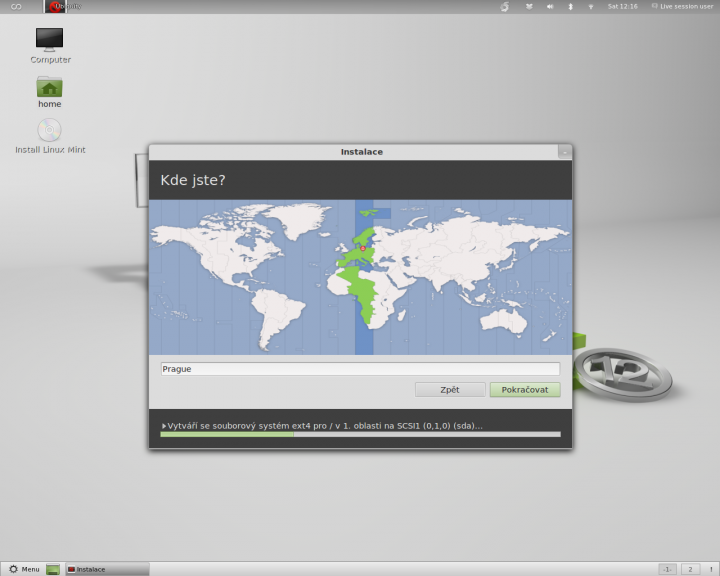Image resolution: width=720 pixels, height=576 pixels.
Task: Switch to workspace 1
Action: click(x=667, y=569)
